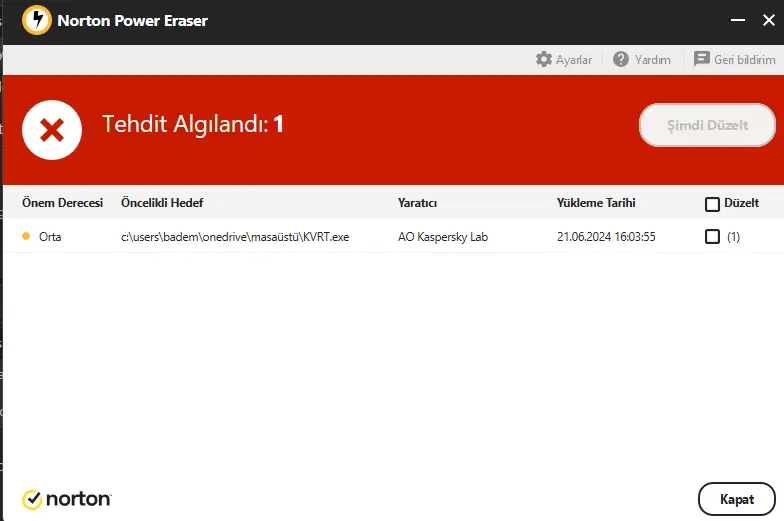Click the Kapat button
This screenshot has height=521, width=784.
(736, 499)
